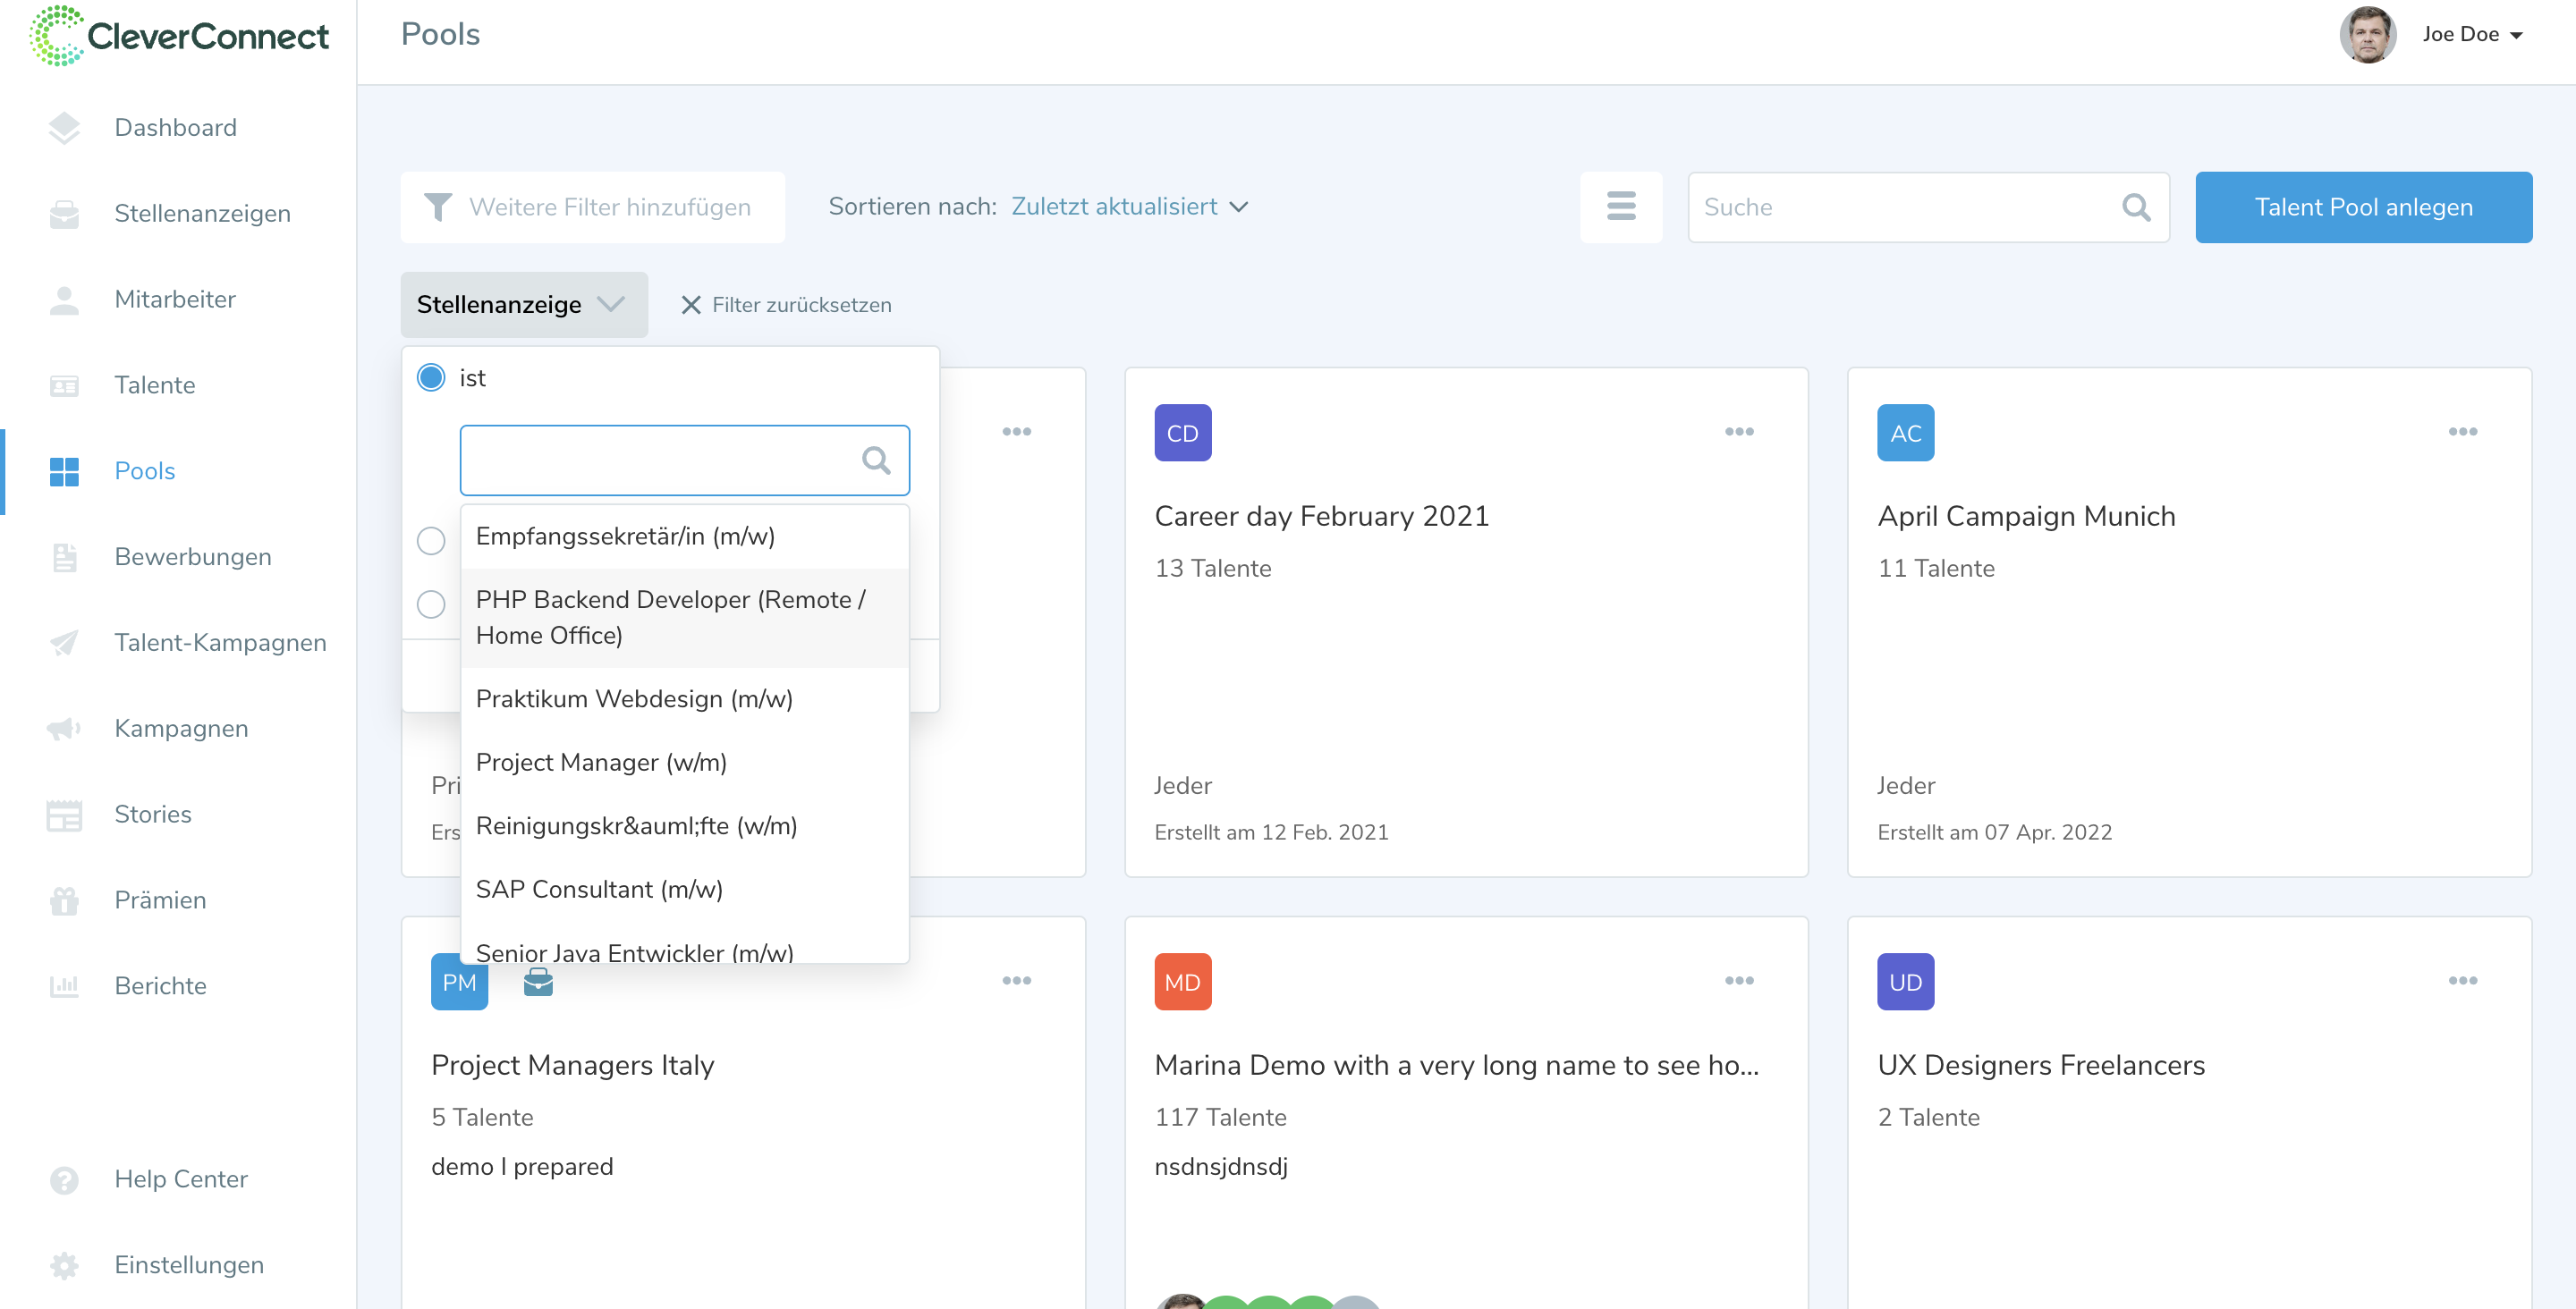2576x1309 pixels.
Task: Open Bewerbungen in the sidebar
Action: click(x=193, y=557)
